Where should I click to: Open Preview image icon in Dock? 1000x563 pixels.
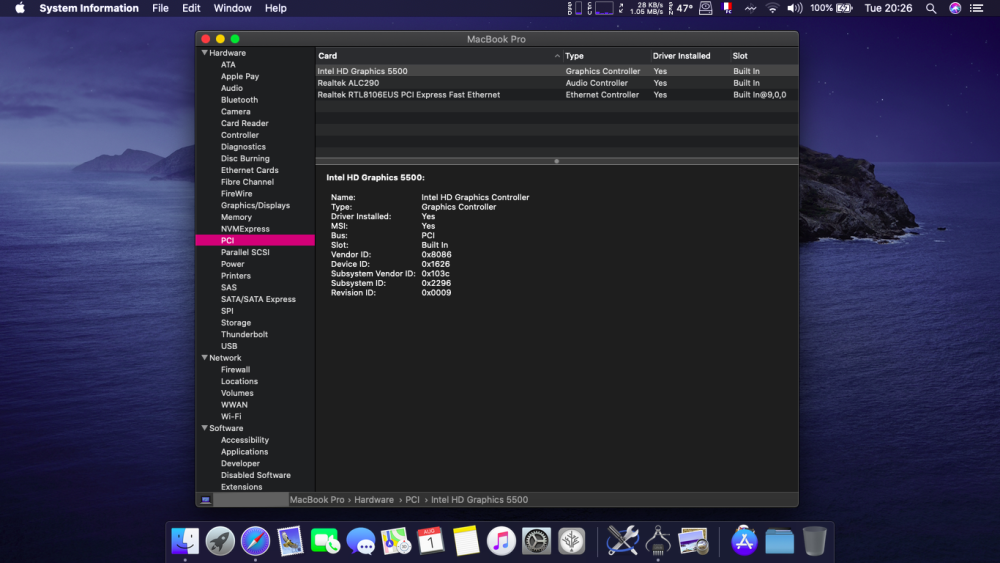click(693, 541)
